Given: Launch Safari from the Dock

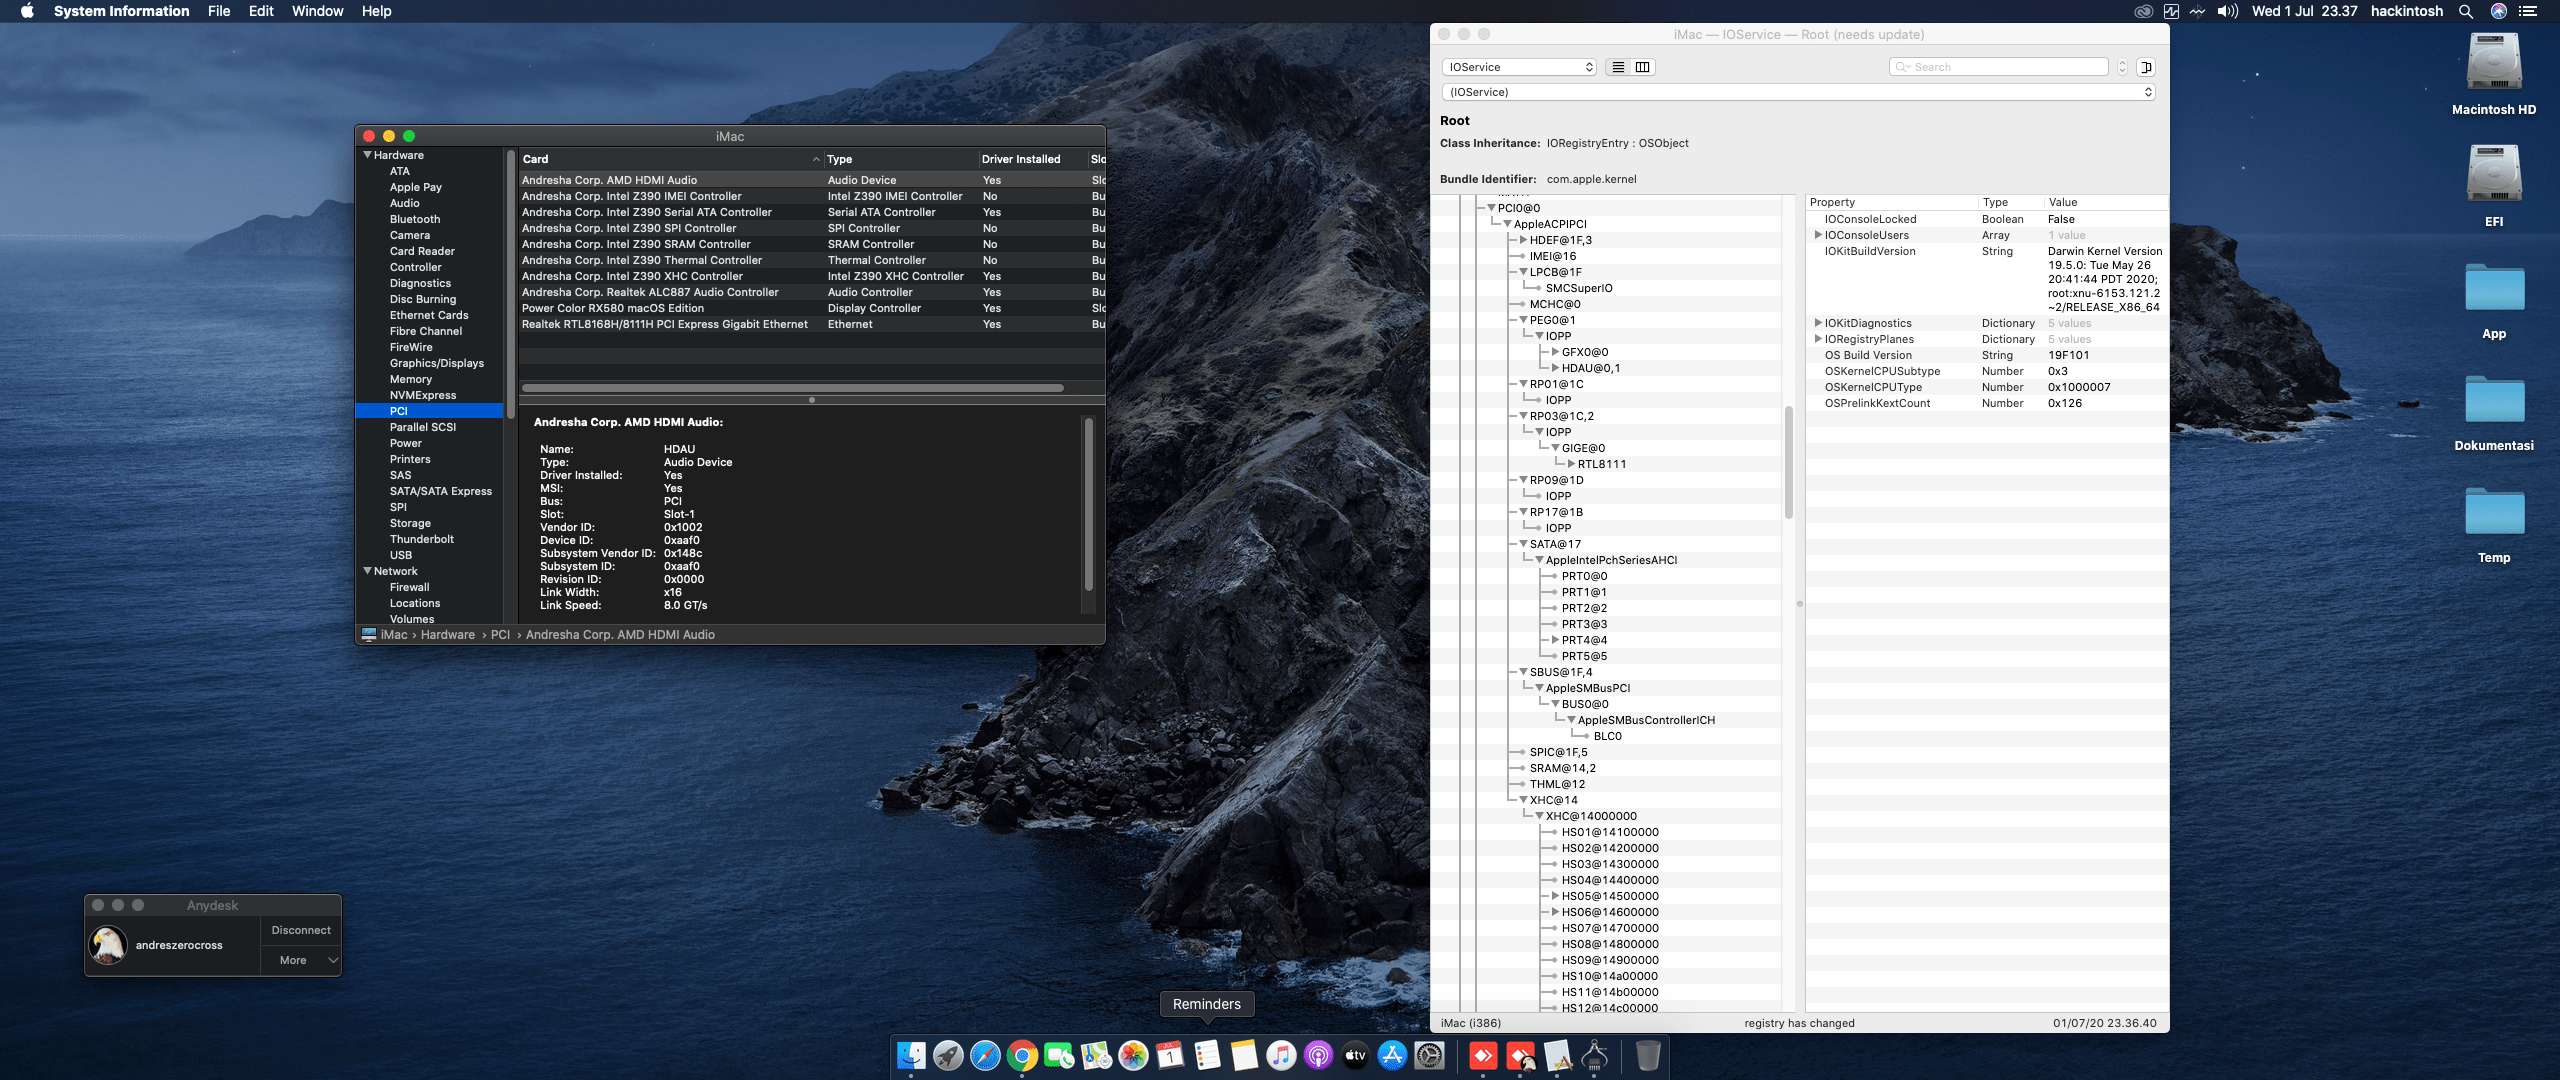Looking at the screenshot, I should (985, 1056).
